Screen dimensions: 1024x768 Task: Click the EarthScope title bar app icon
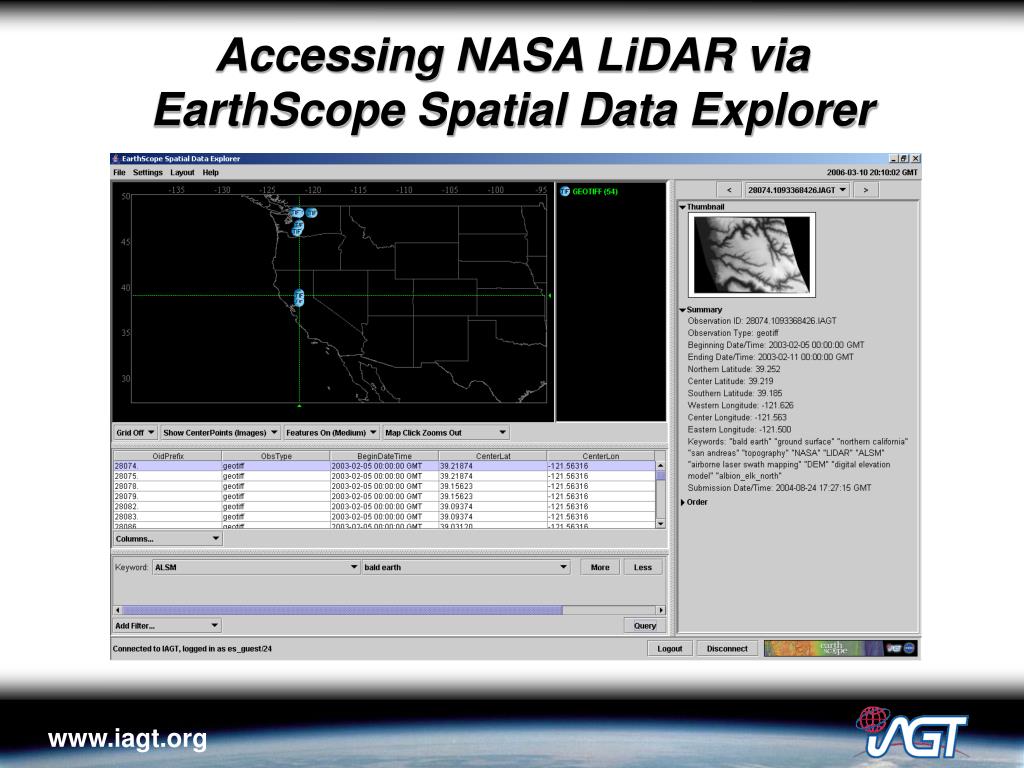[116, 159]
